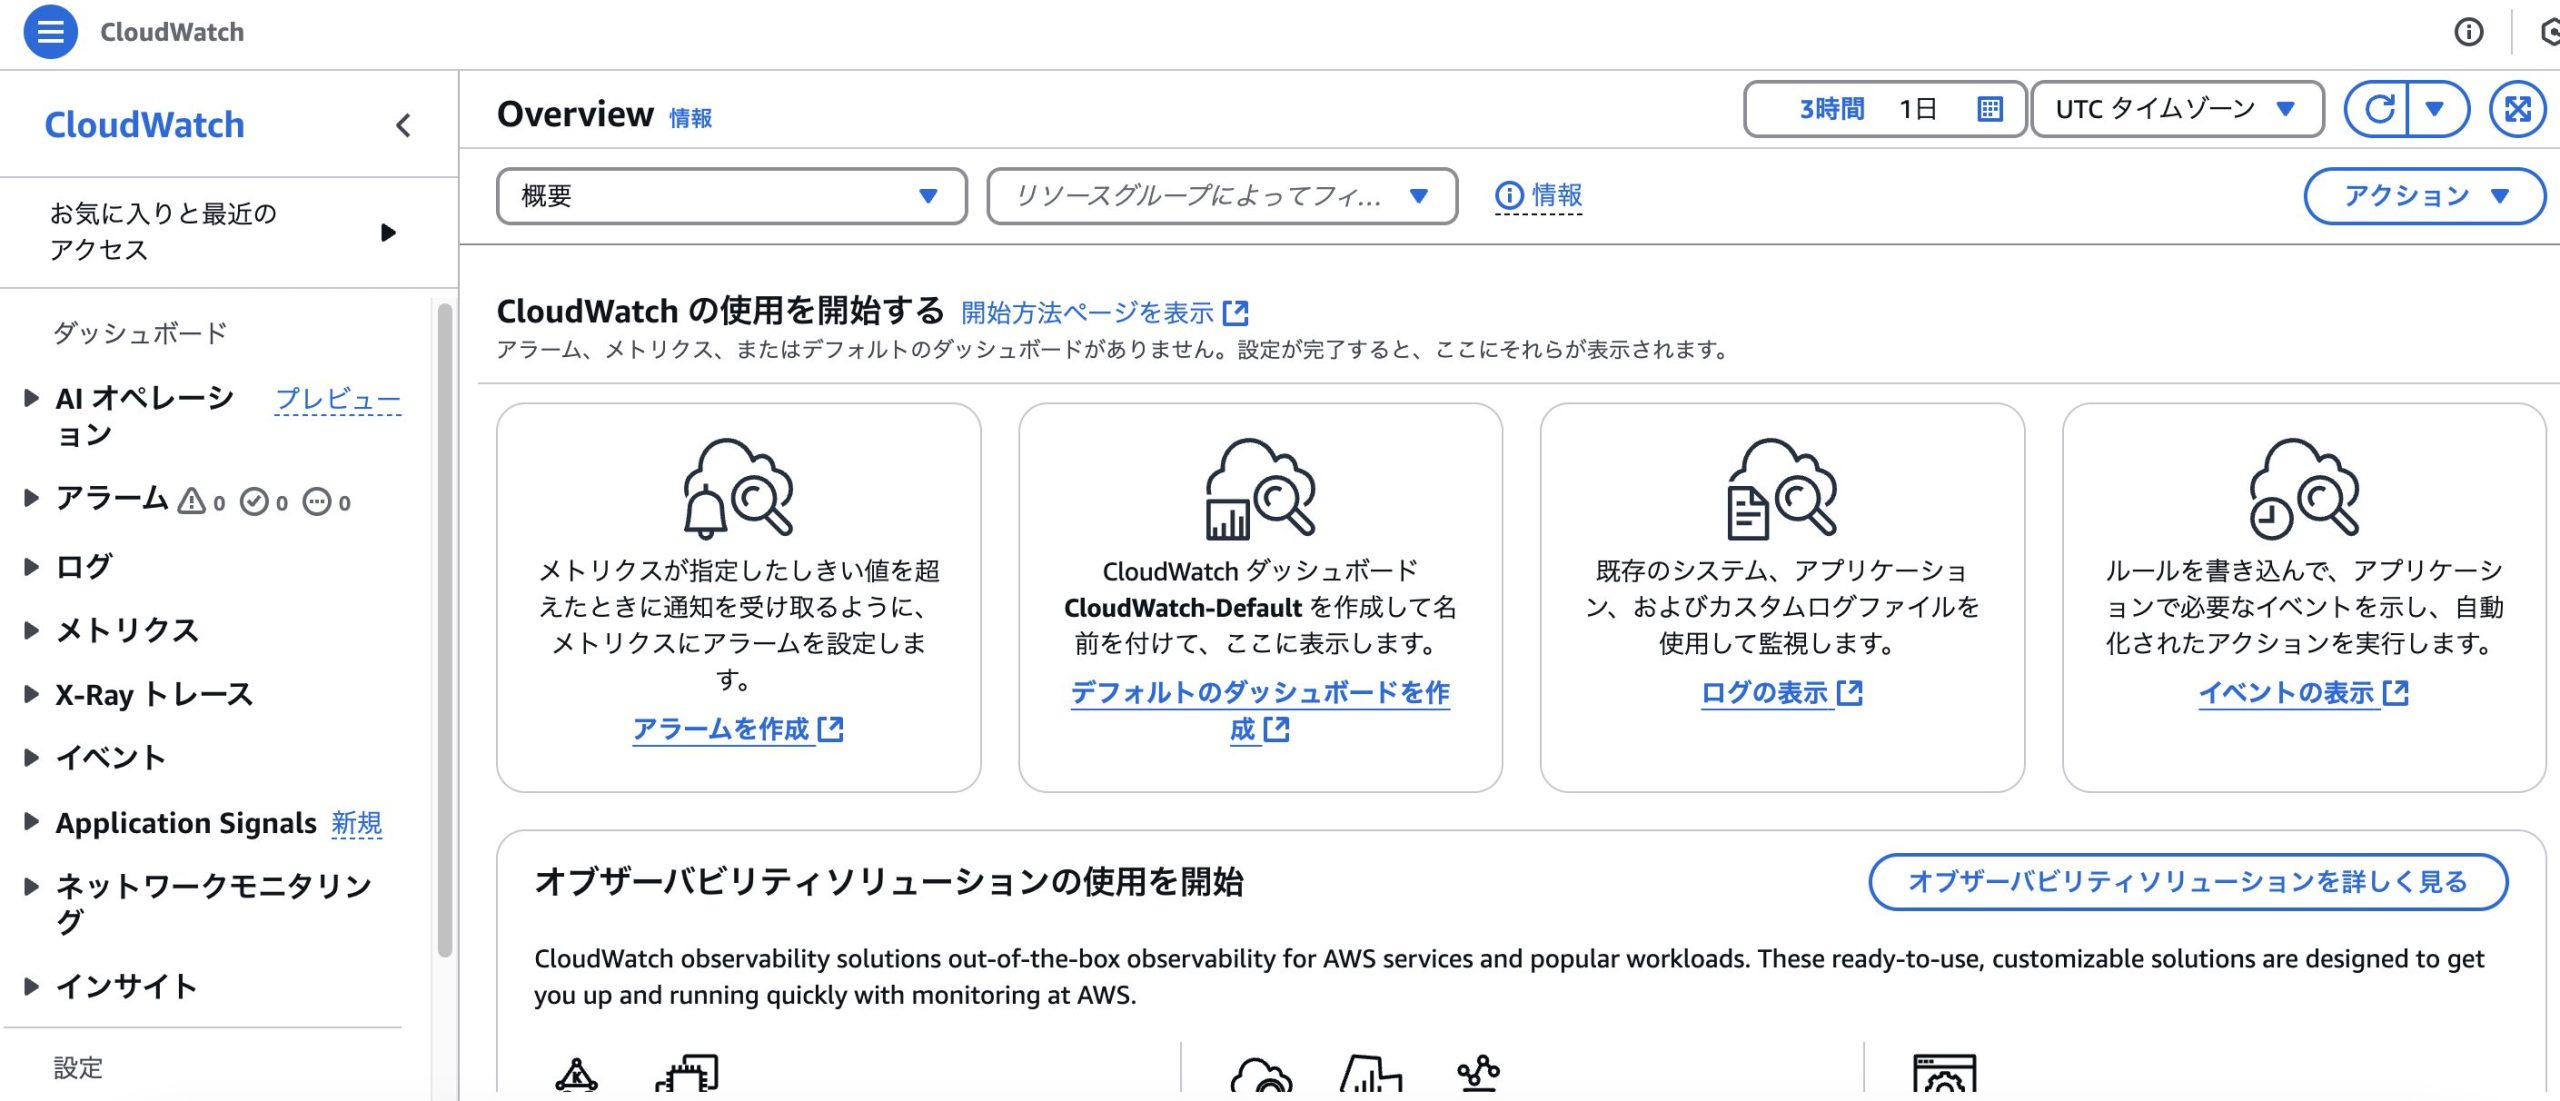Click the info circle icon in top bar
This screenshot has height=1101, width=2560.
pos(2468,32)
